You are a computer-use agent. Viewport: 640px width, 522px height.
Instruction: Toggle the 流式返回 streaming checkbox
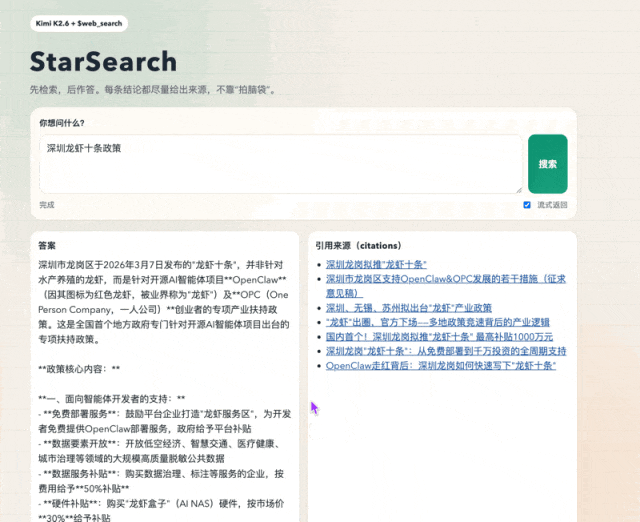[x=527, y=205]
